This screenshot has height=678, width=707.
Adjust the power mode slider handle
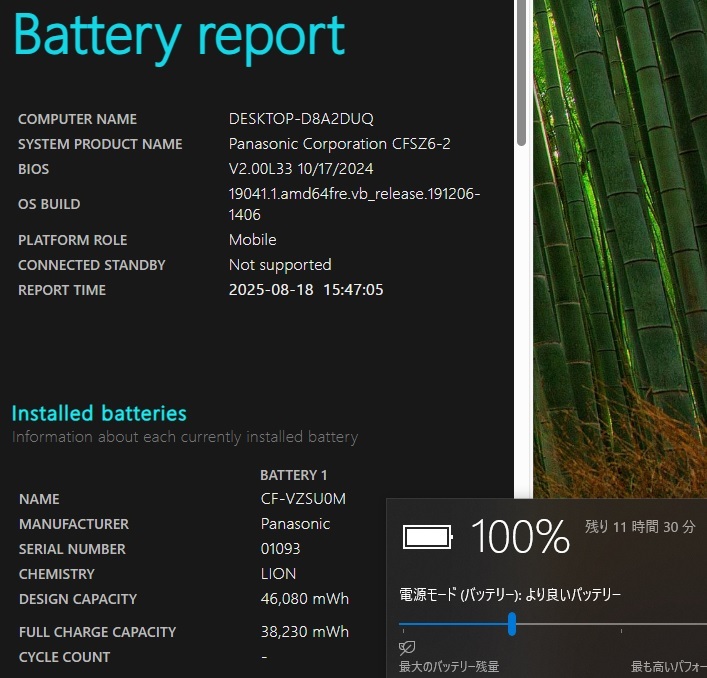tap(512, 624)
